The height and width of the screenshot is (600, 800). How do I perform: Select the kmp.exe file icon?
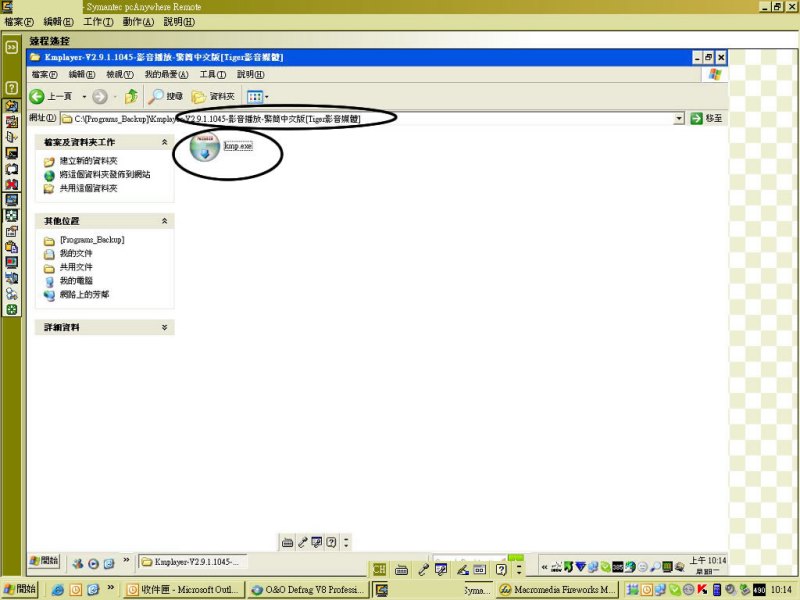coord(205,146)
